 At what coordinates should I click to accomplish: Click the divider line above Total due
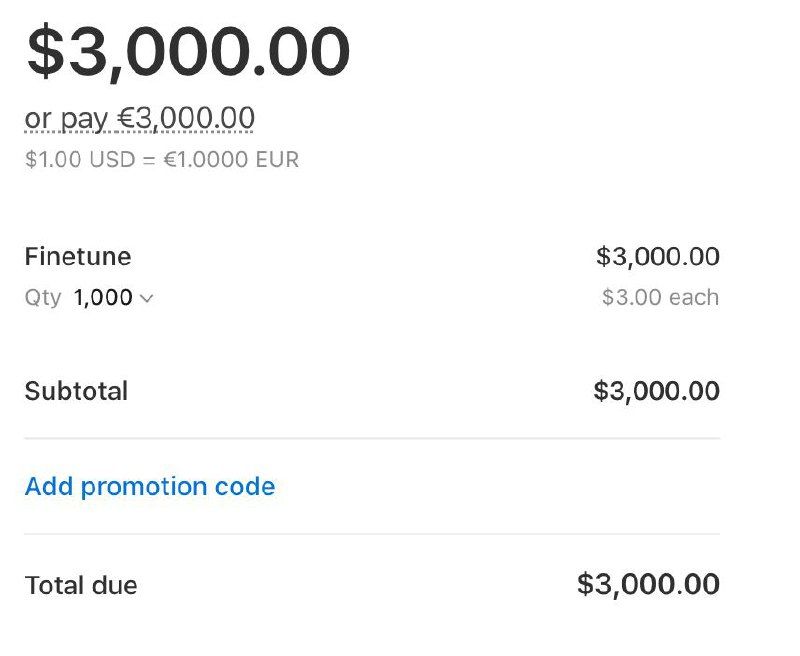[372, 534]
